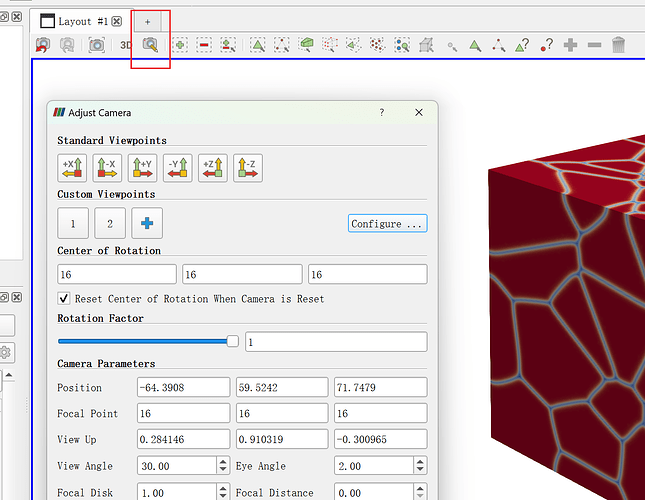The height and width of the screenshot is (500, 645).
Task: Set view direction to +Z
Action: (213, 168)
